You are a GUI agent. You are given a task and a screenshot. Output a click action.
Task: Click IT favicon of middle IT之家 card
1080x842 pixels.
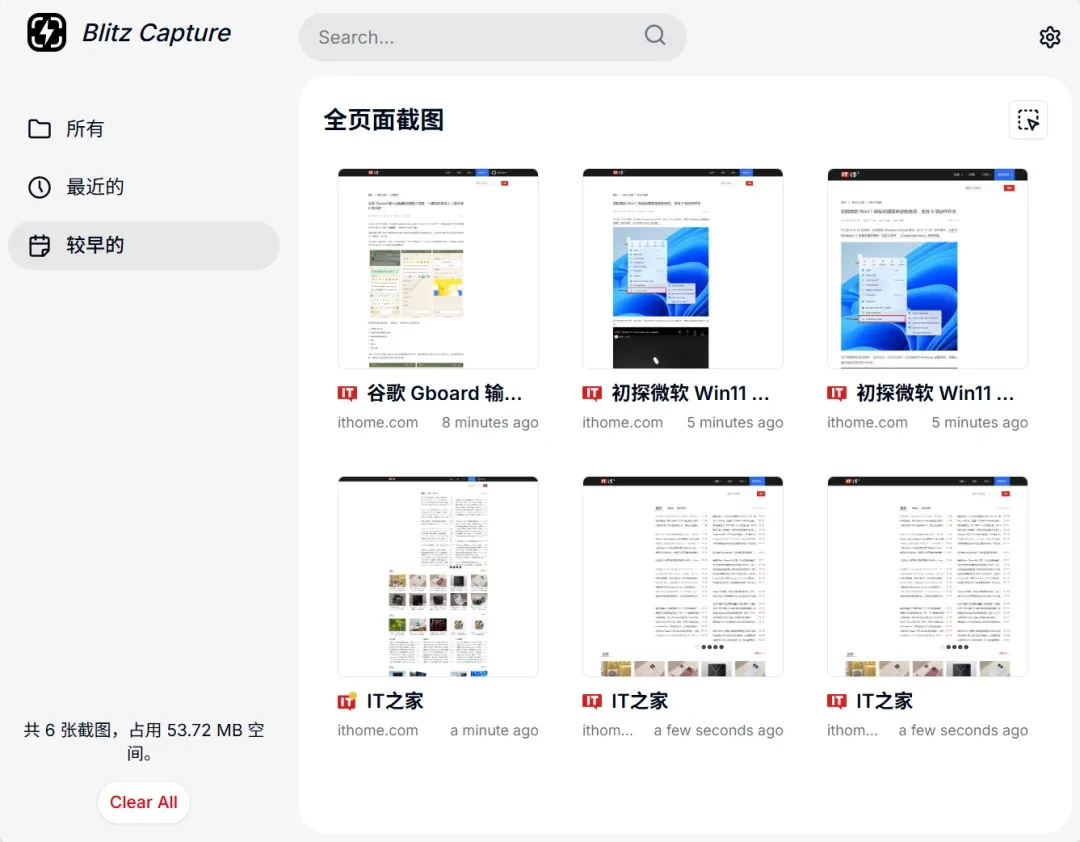click(x=592, y=701)
